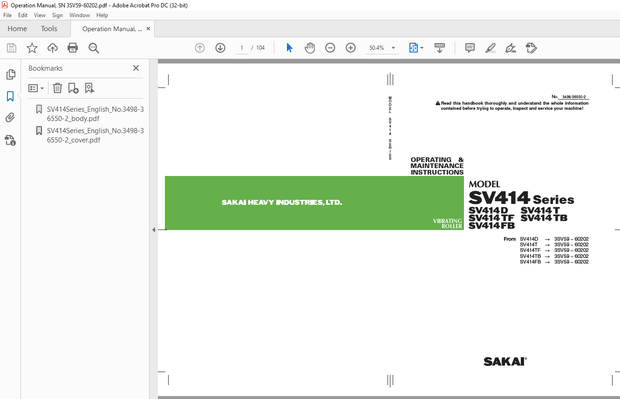This screenshot has height=399, width=620.
Task: Click the page number input field
Action: pos(242,48)
